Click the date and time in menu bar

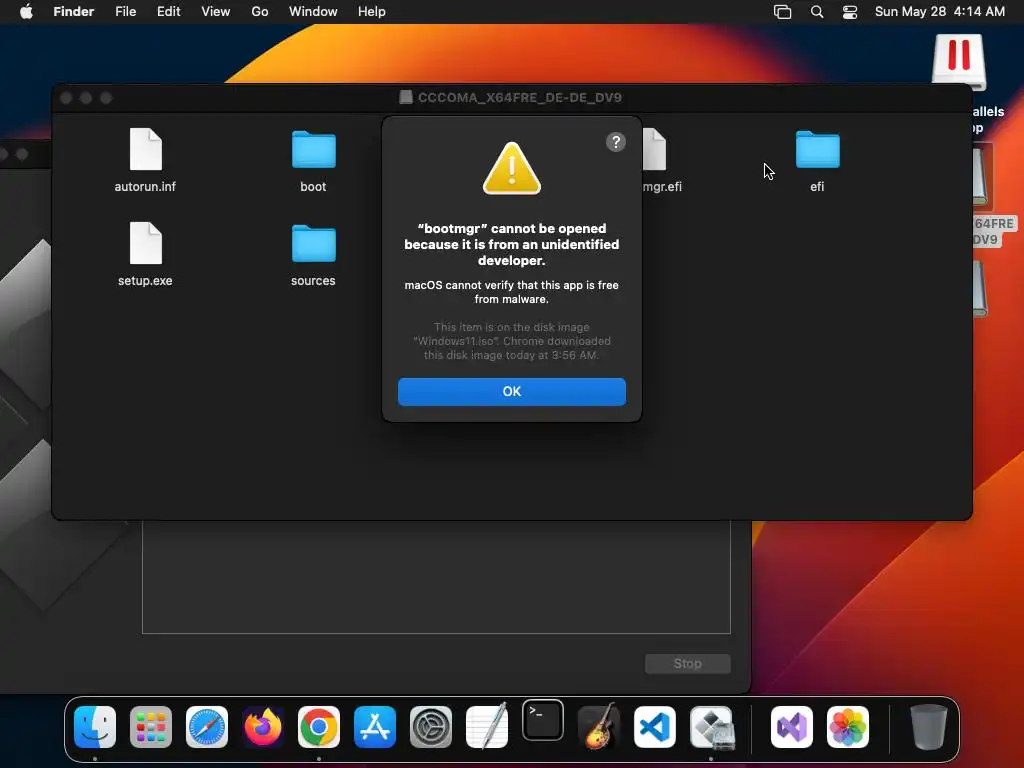pyautogui.click(x=939, y=11)
